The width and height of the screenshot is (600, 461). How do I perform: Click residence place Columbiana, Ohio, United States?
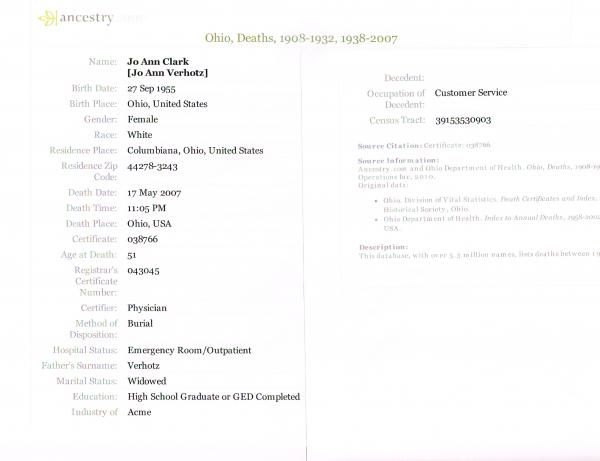[195, 150]
